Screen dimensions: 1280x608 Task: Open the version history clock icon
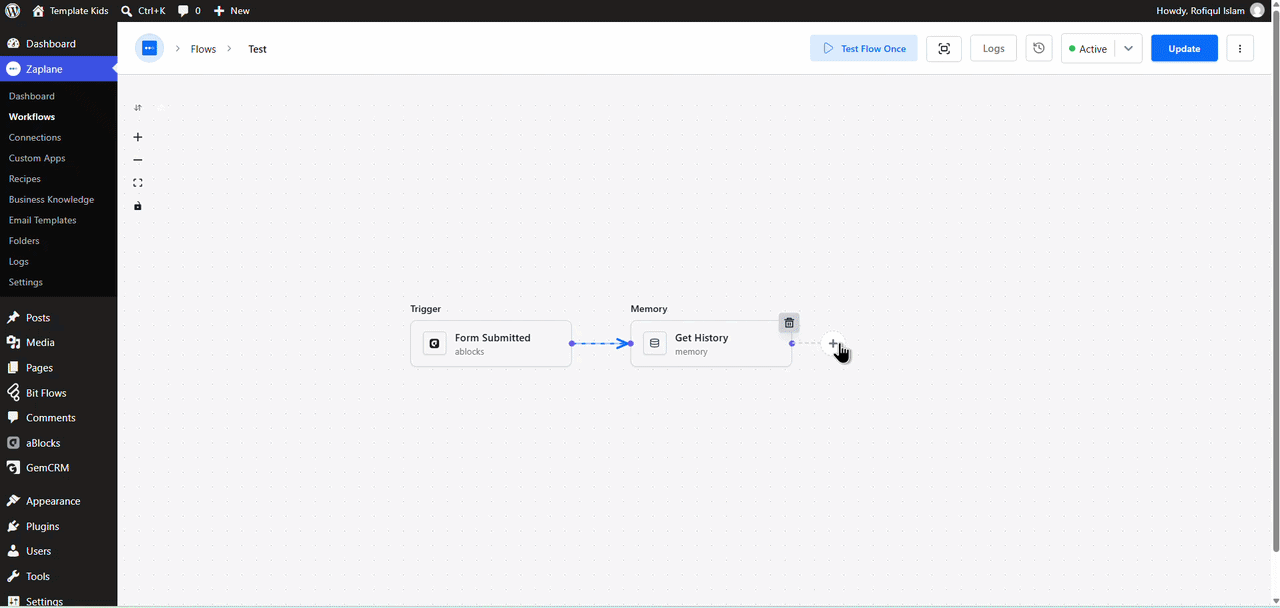(x=1039, y=48)
